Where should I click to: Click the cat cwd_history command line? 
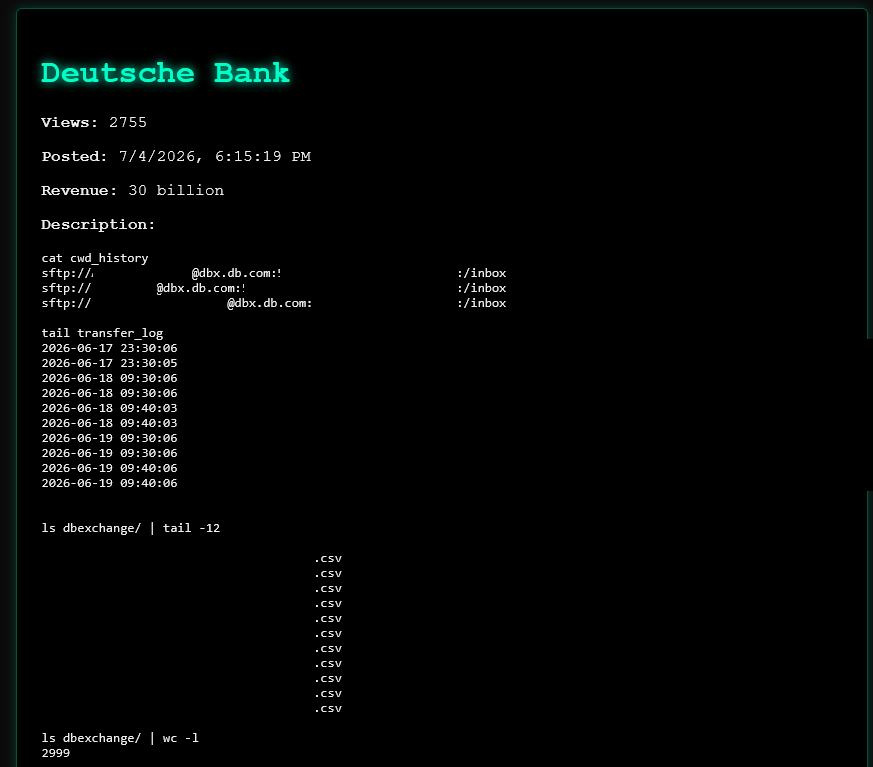(95, 258)
